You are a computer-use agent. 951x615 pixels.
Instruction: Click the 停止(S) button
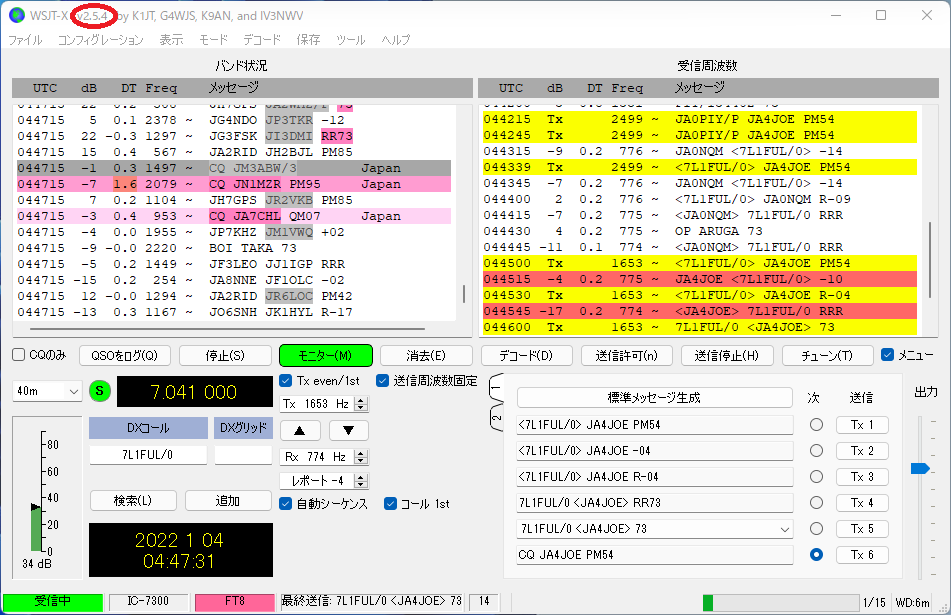tap(225, 355)
